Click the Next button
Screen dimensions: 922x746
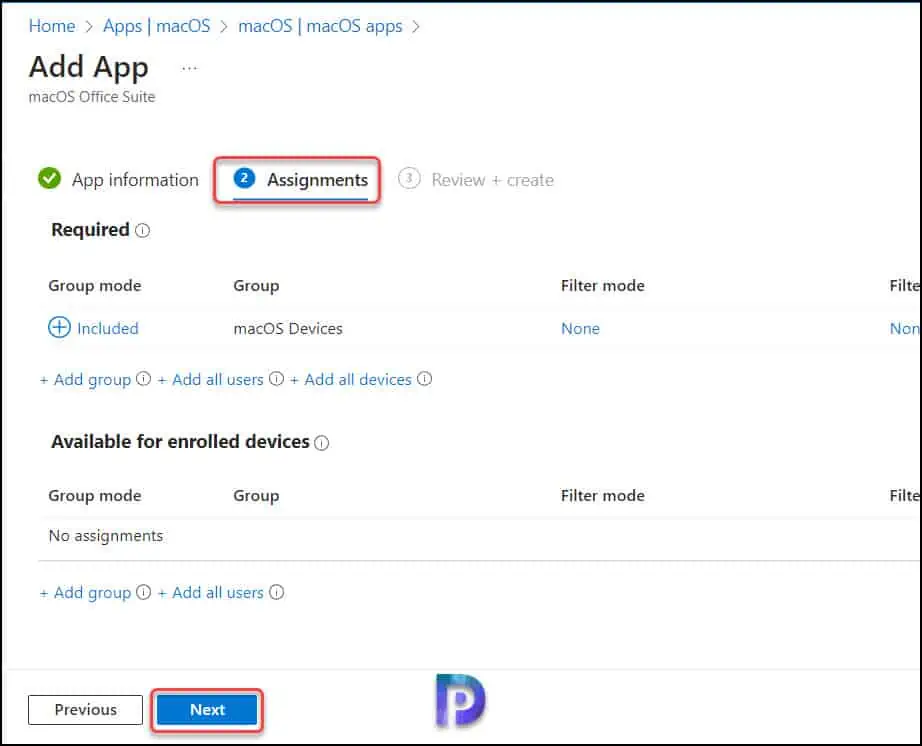pos(207,710)
